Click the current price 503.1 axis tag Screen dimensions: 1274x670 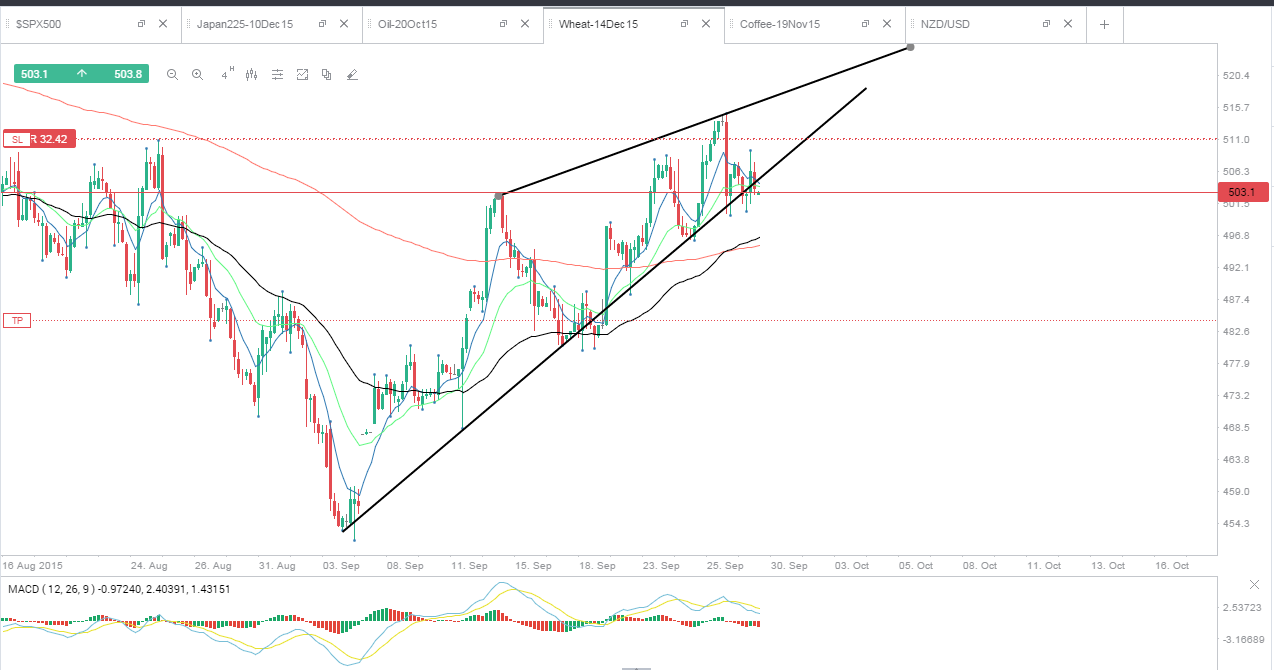click(1242, 192)
